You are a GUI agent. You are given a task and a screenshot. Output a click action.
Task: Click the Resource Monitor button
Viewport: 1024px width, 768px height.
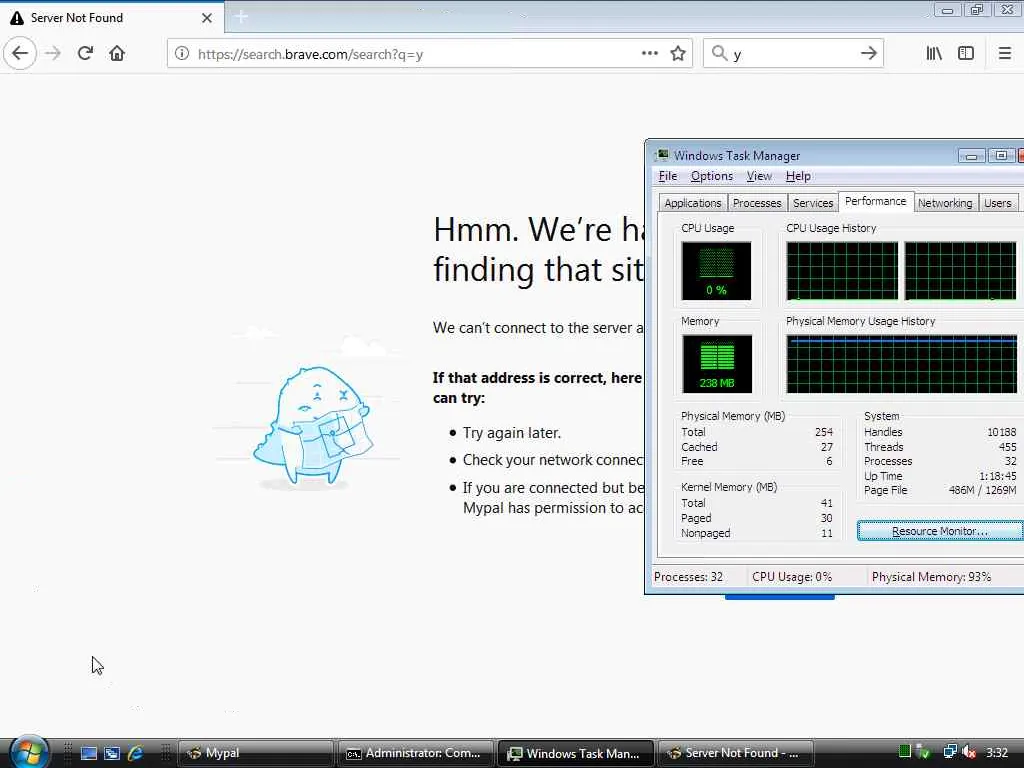[x=940, y=531]
